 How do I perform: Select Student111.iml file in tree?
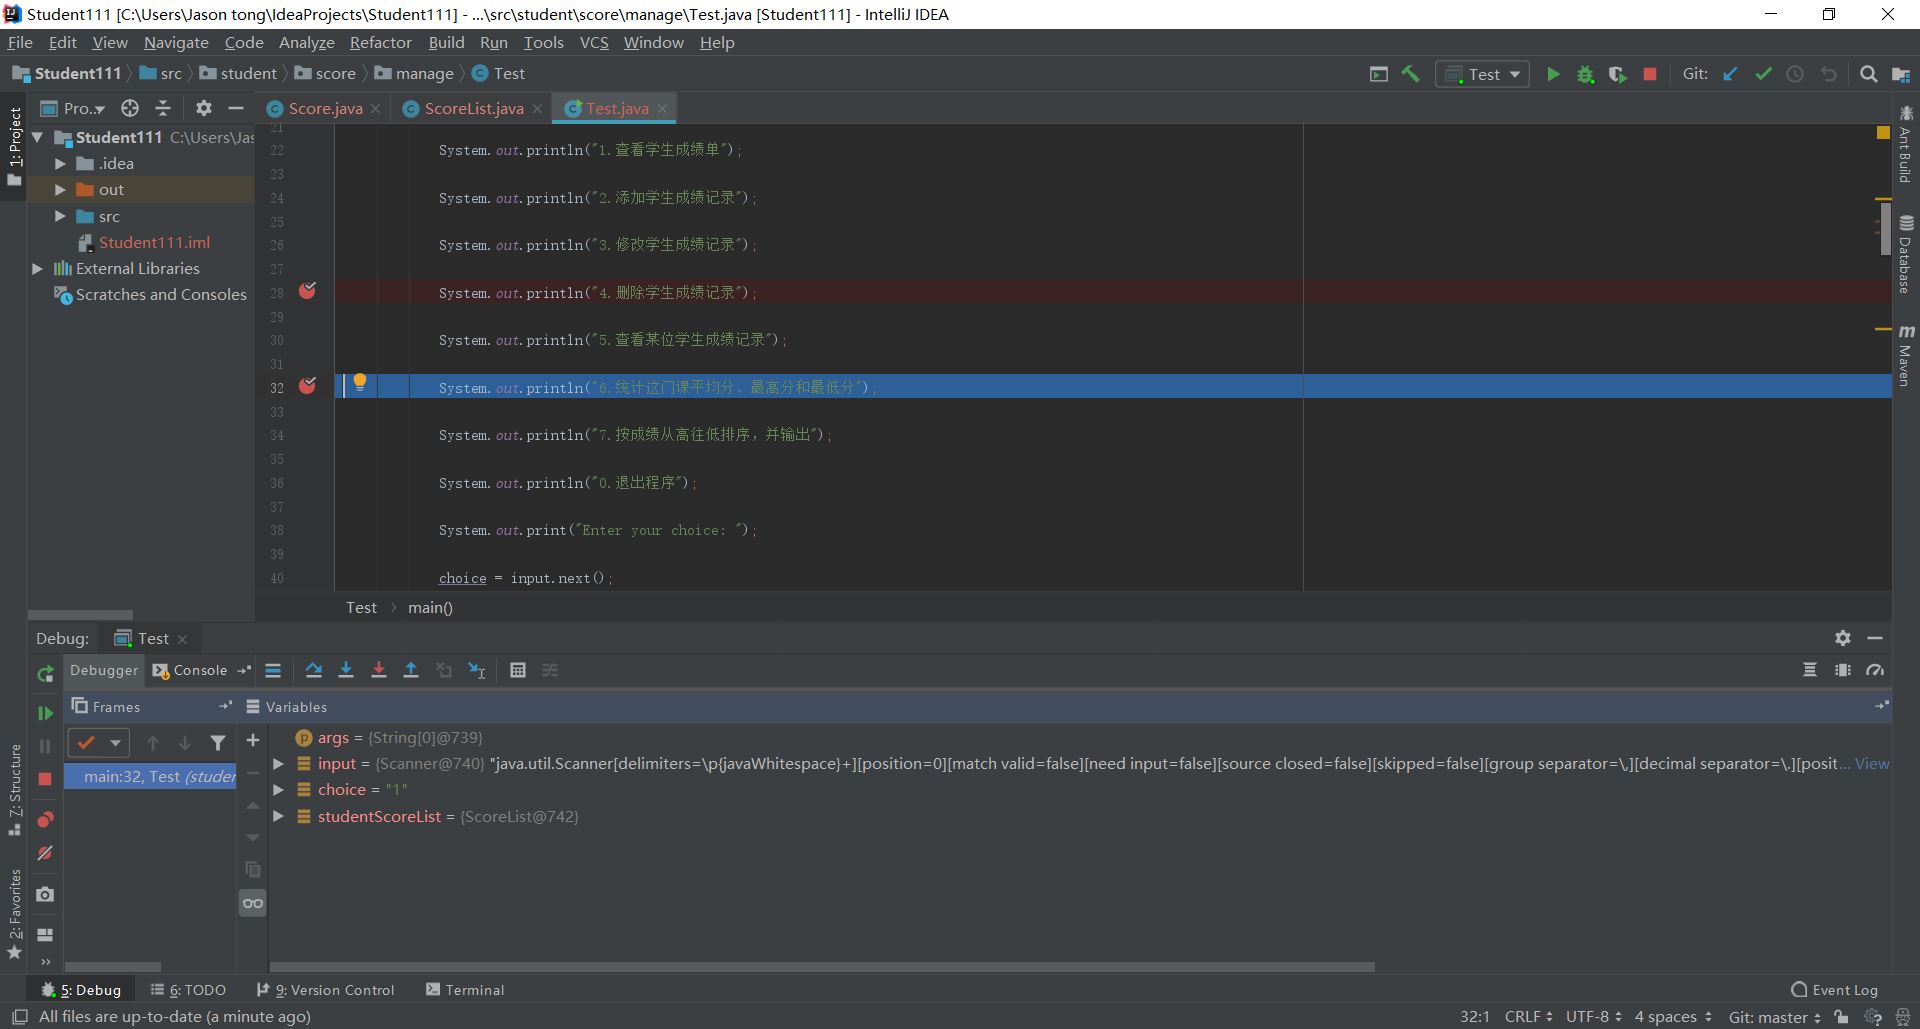154,242
